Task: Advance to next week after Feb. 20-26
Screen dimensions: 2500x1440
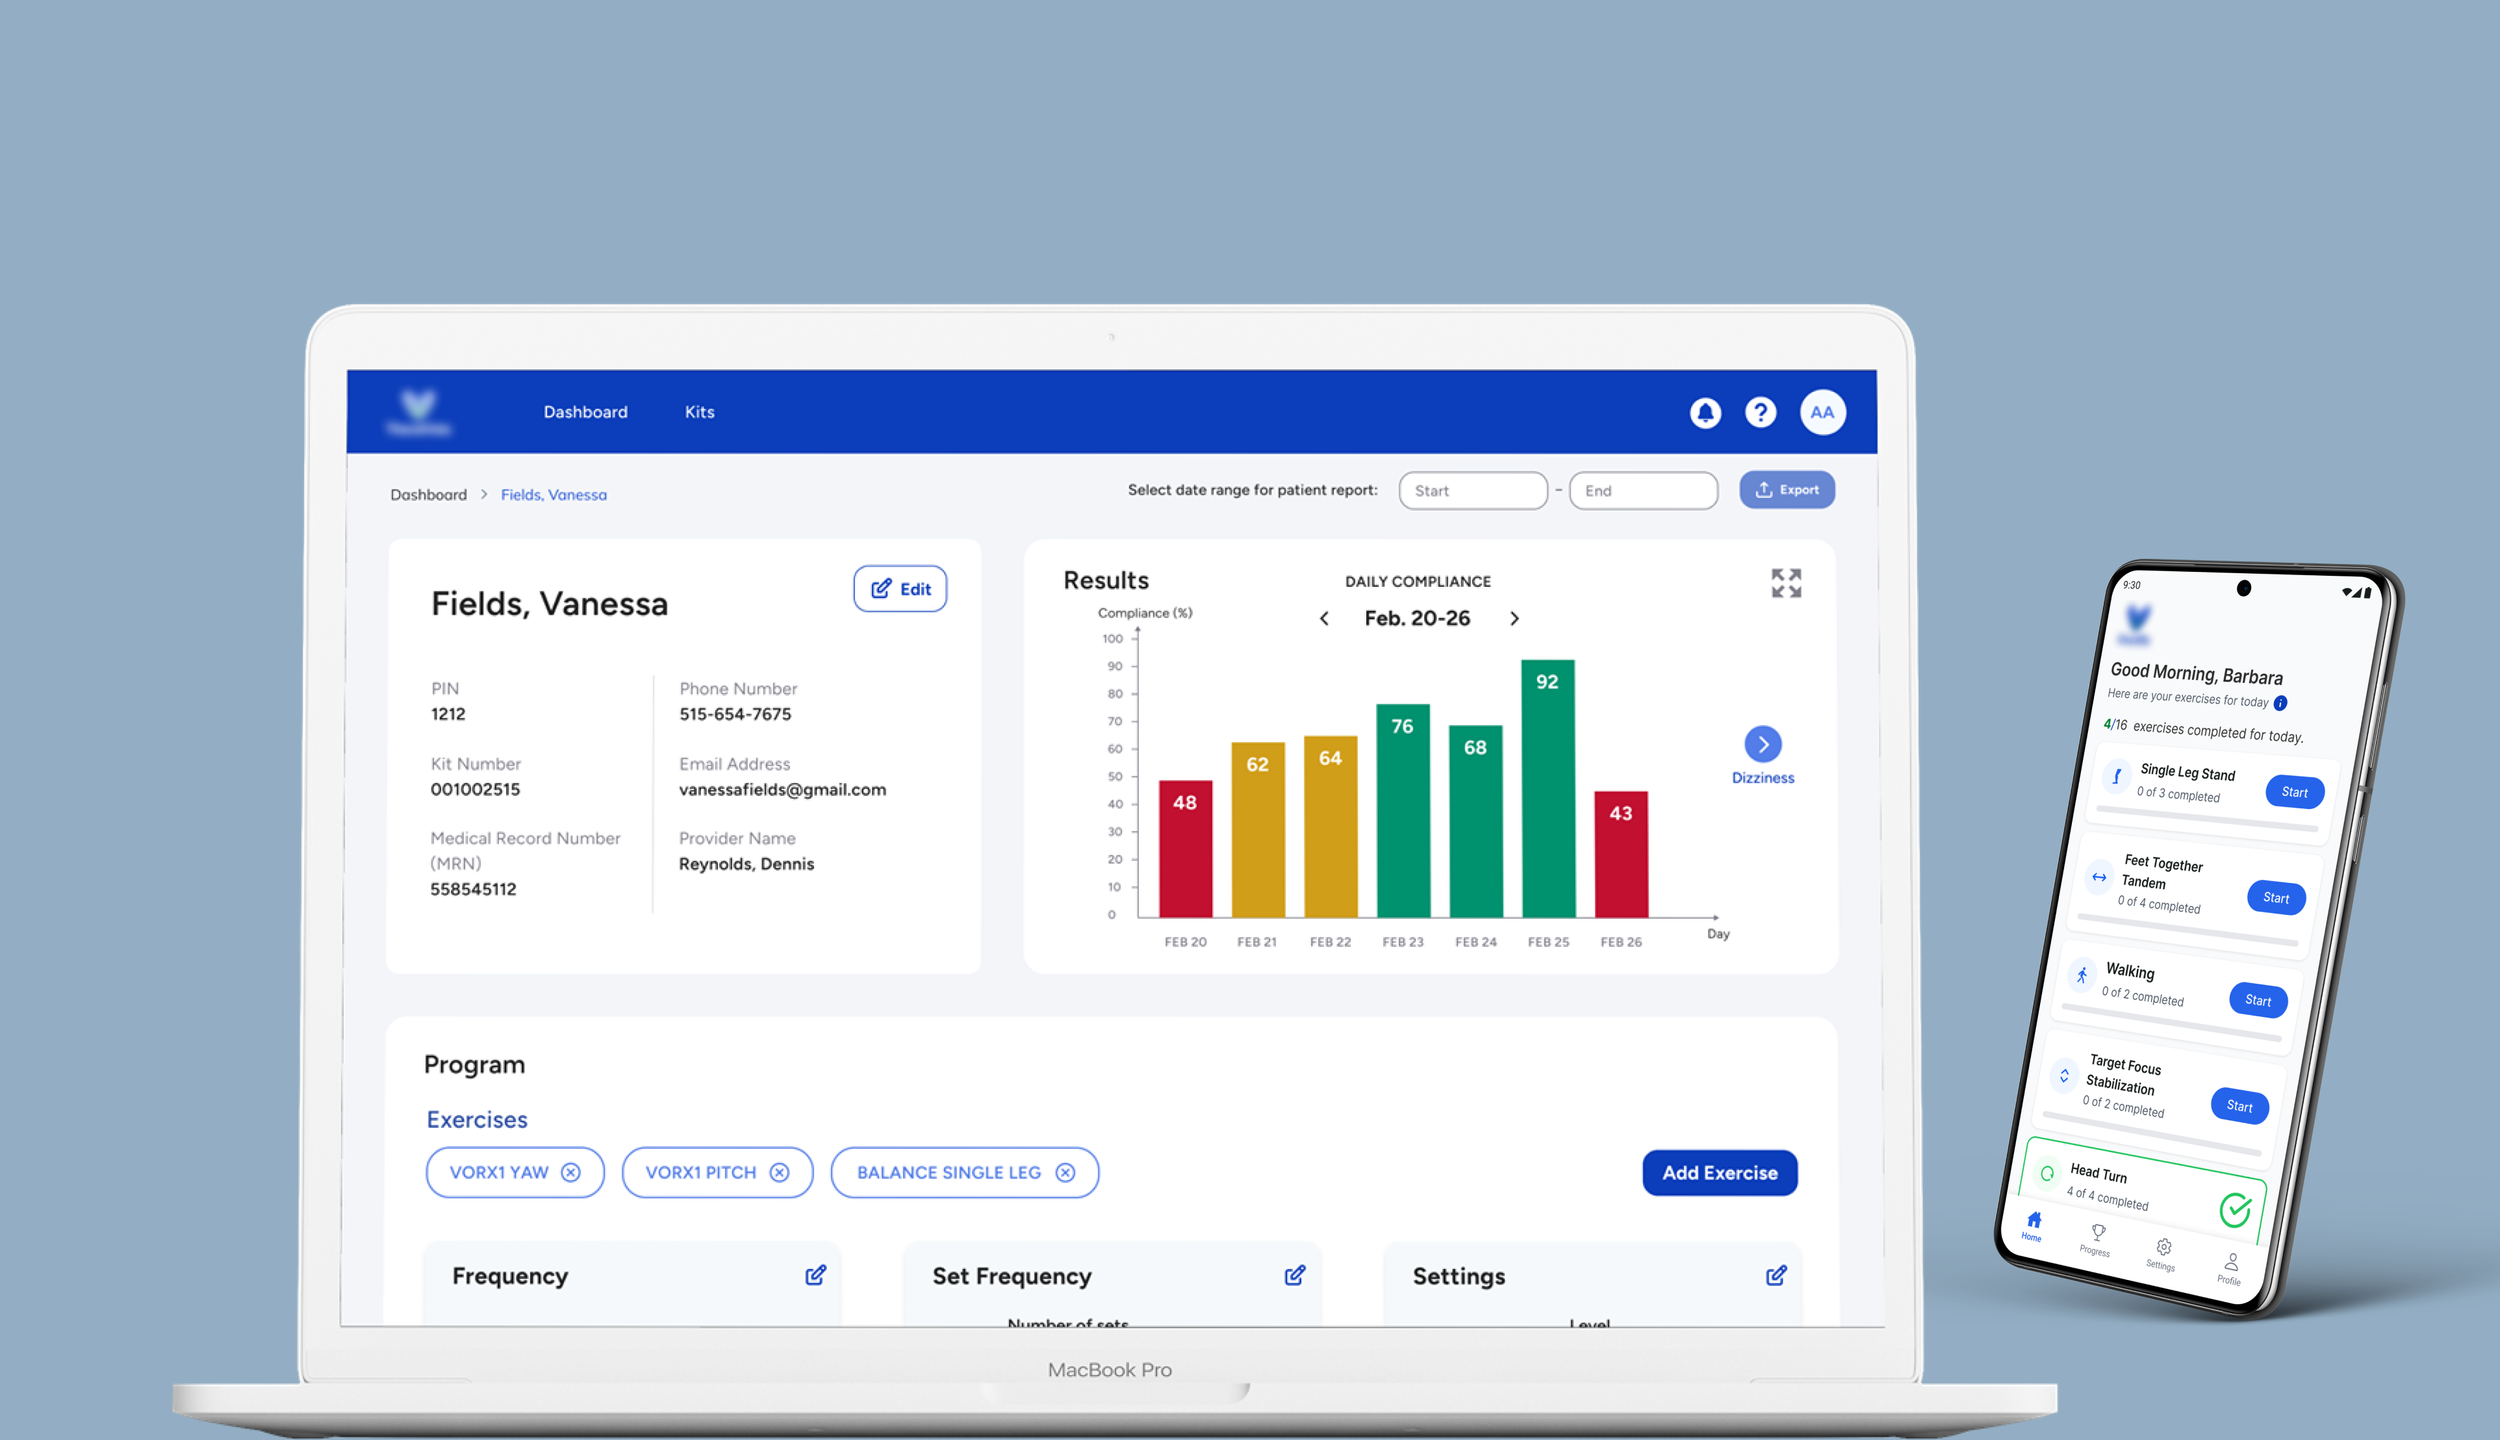Action: point(1514,619)
